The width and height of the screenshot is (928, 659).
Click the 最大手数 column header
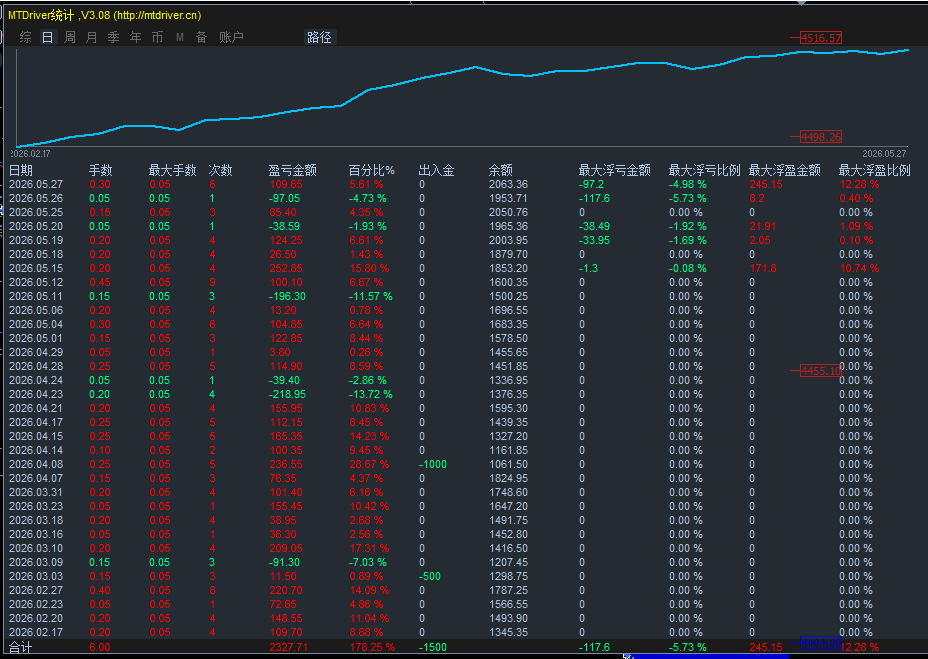click(172, 171)
